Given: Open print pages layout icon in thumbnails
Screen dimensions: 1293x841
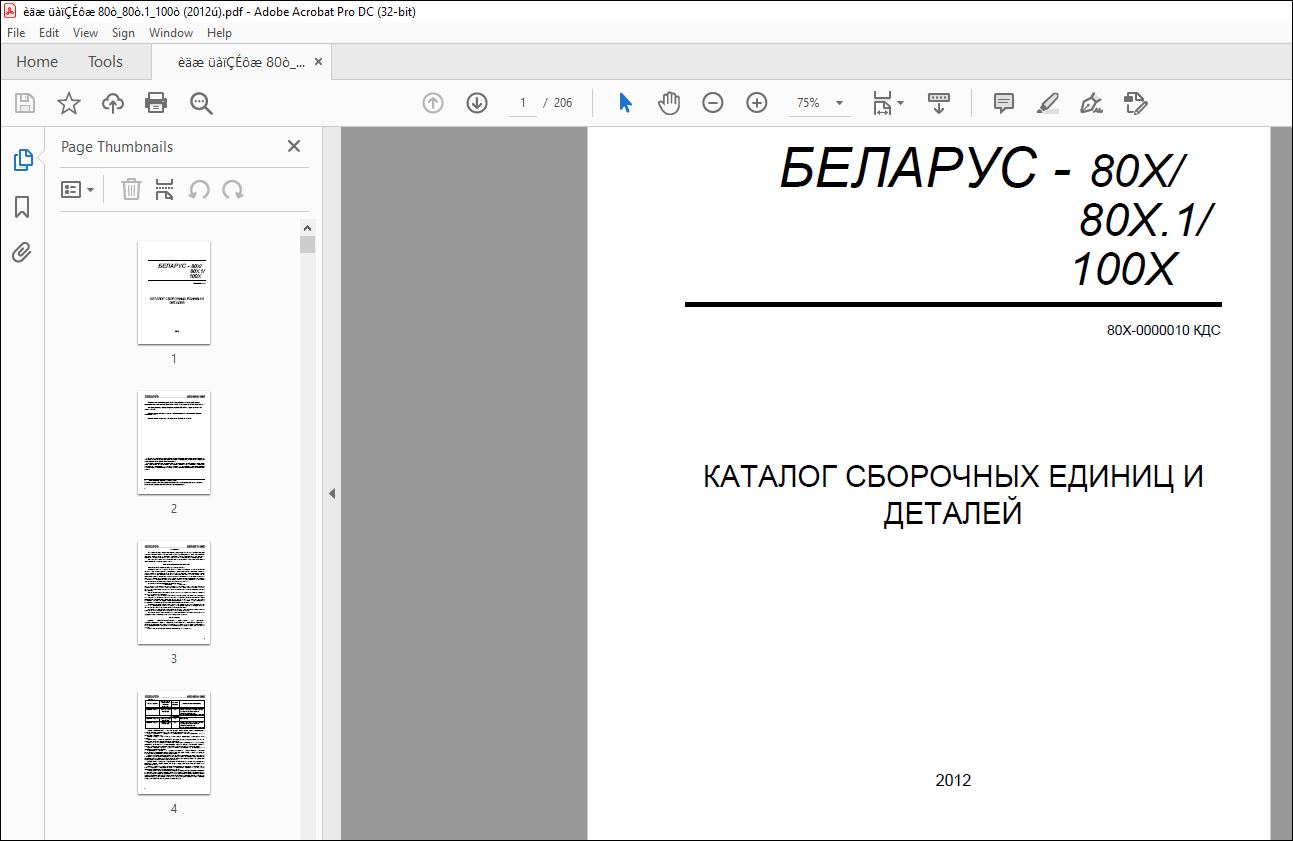Looking at the screenshot, I should tap(165, 189).
